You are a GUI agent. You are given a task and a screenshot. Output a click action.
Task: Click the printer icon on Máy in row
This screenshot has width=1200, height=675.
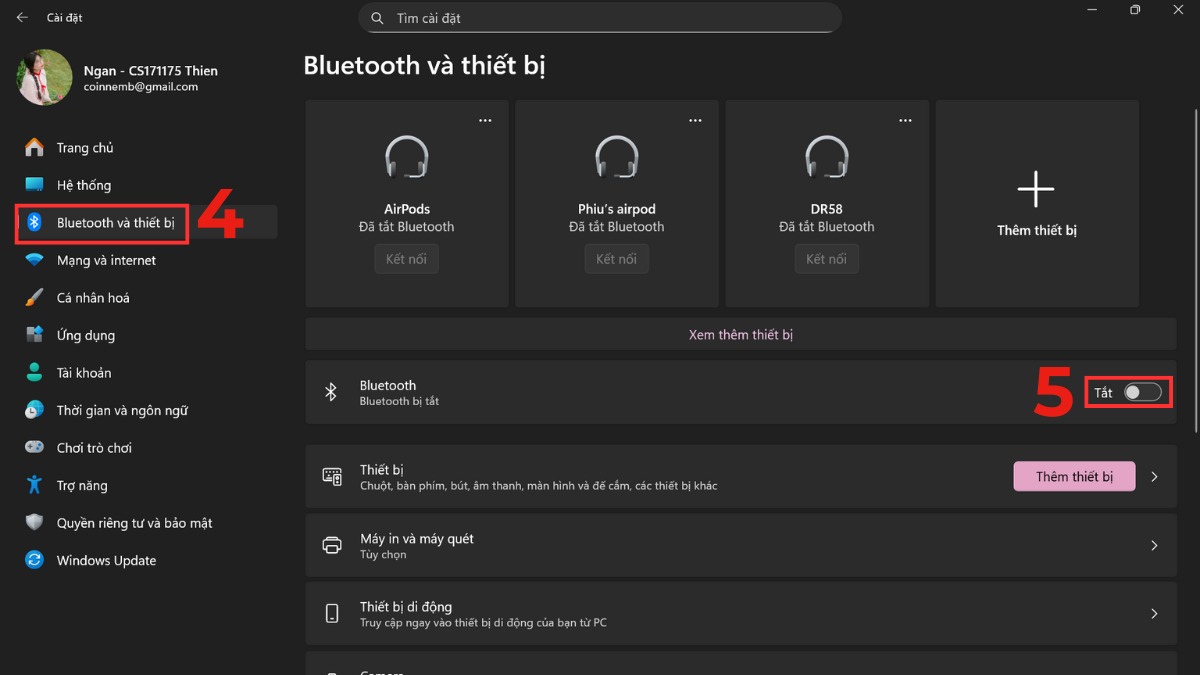click(331, 544)
